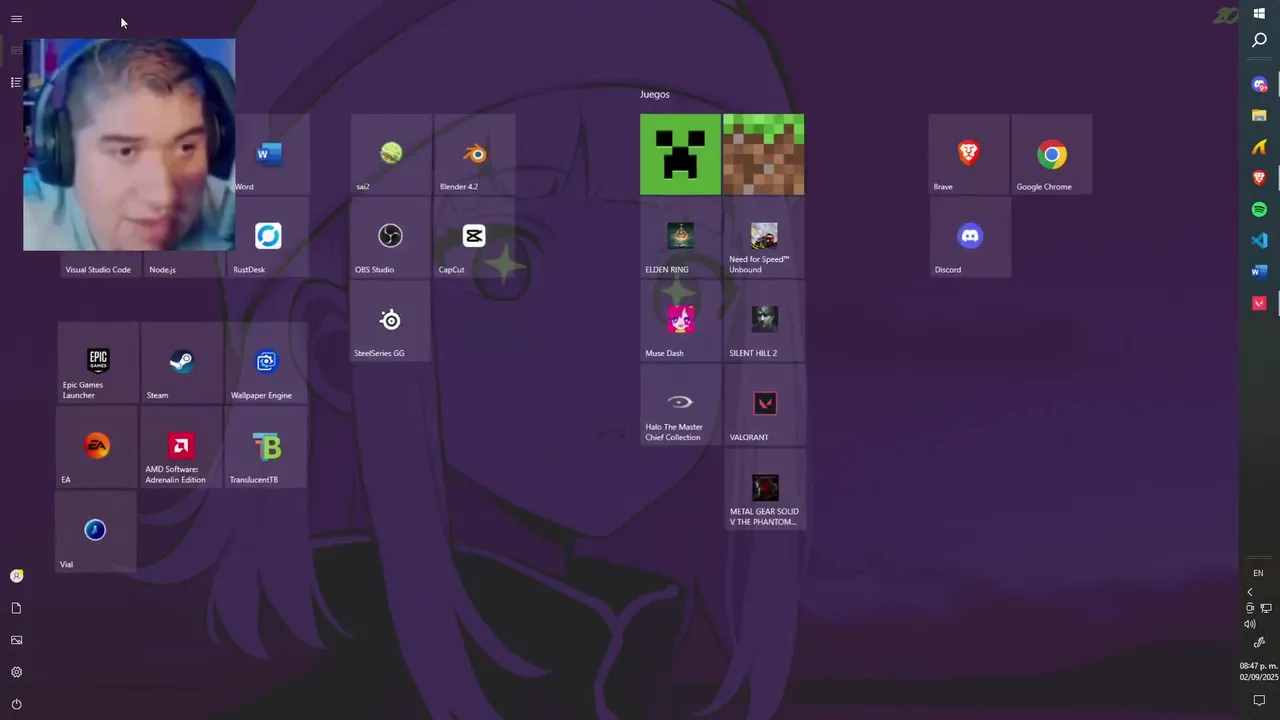1280x720 pixels.
Task: Open the Discord tile
Action: [x=970, y=237]
